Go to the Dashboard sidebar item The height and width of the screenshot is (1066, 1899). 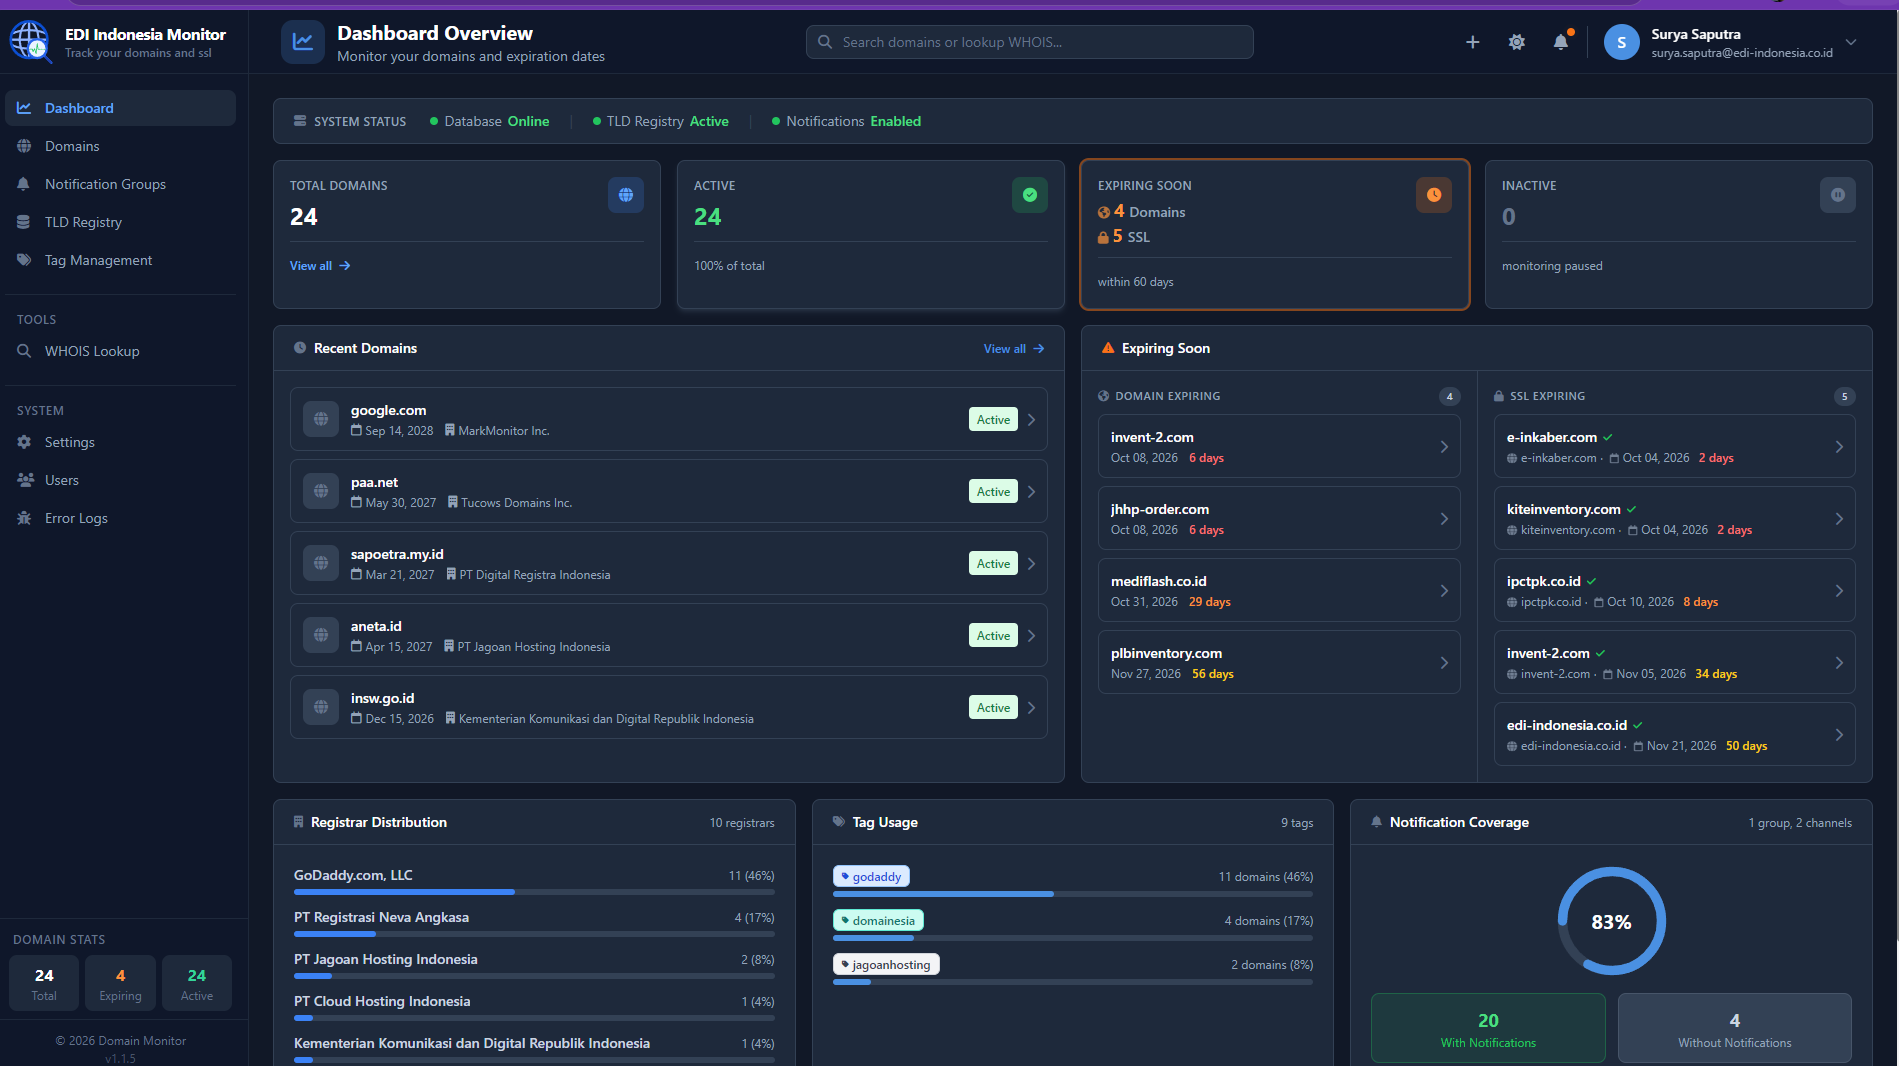pyautogui.click(x=121, y=108)
